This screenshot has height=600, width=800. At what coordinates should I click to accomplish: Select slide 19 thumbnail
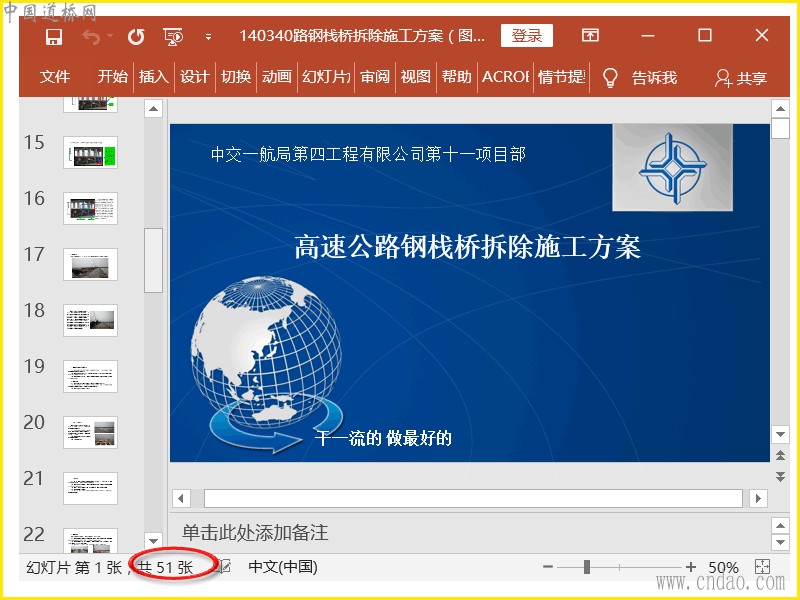(90, 376)
